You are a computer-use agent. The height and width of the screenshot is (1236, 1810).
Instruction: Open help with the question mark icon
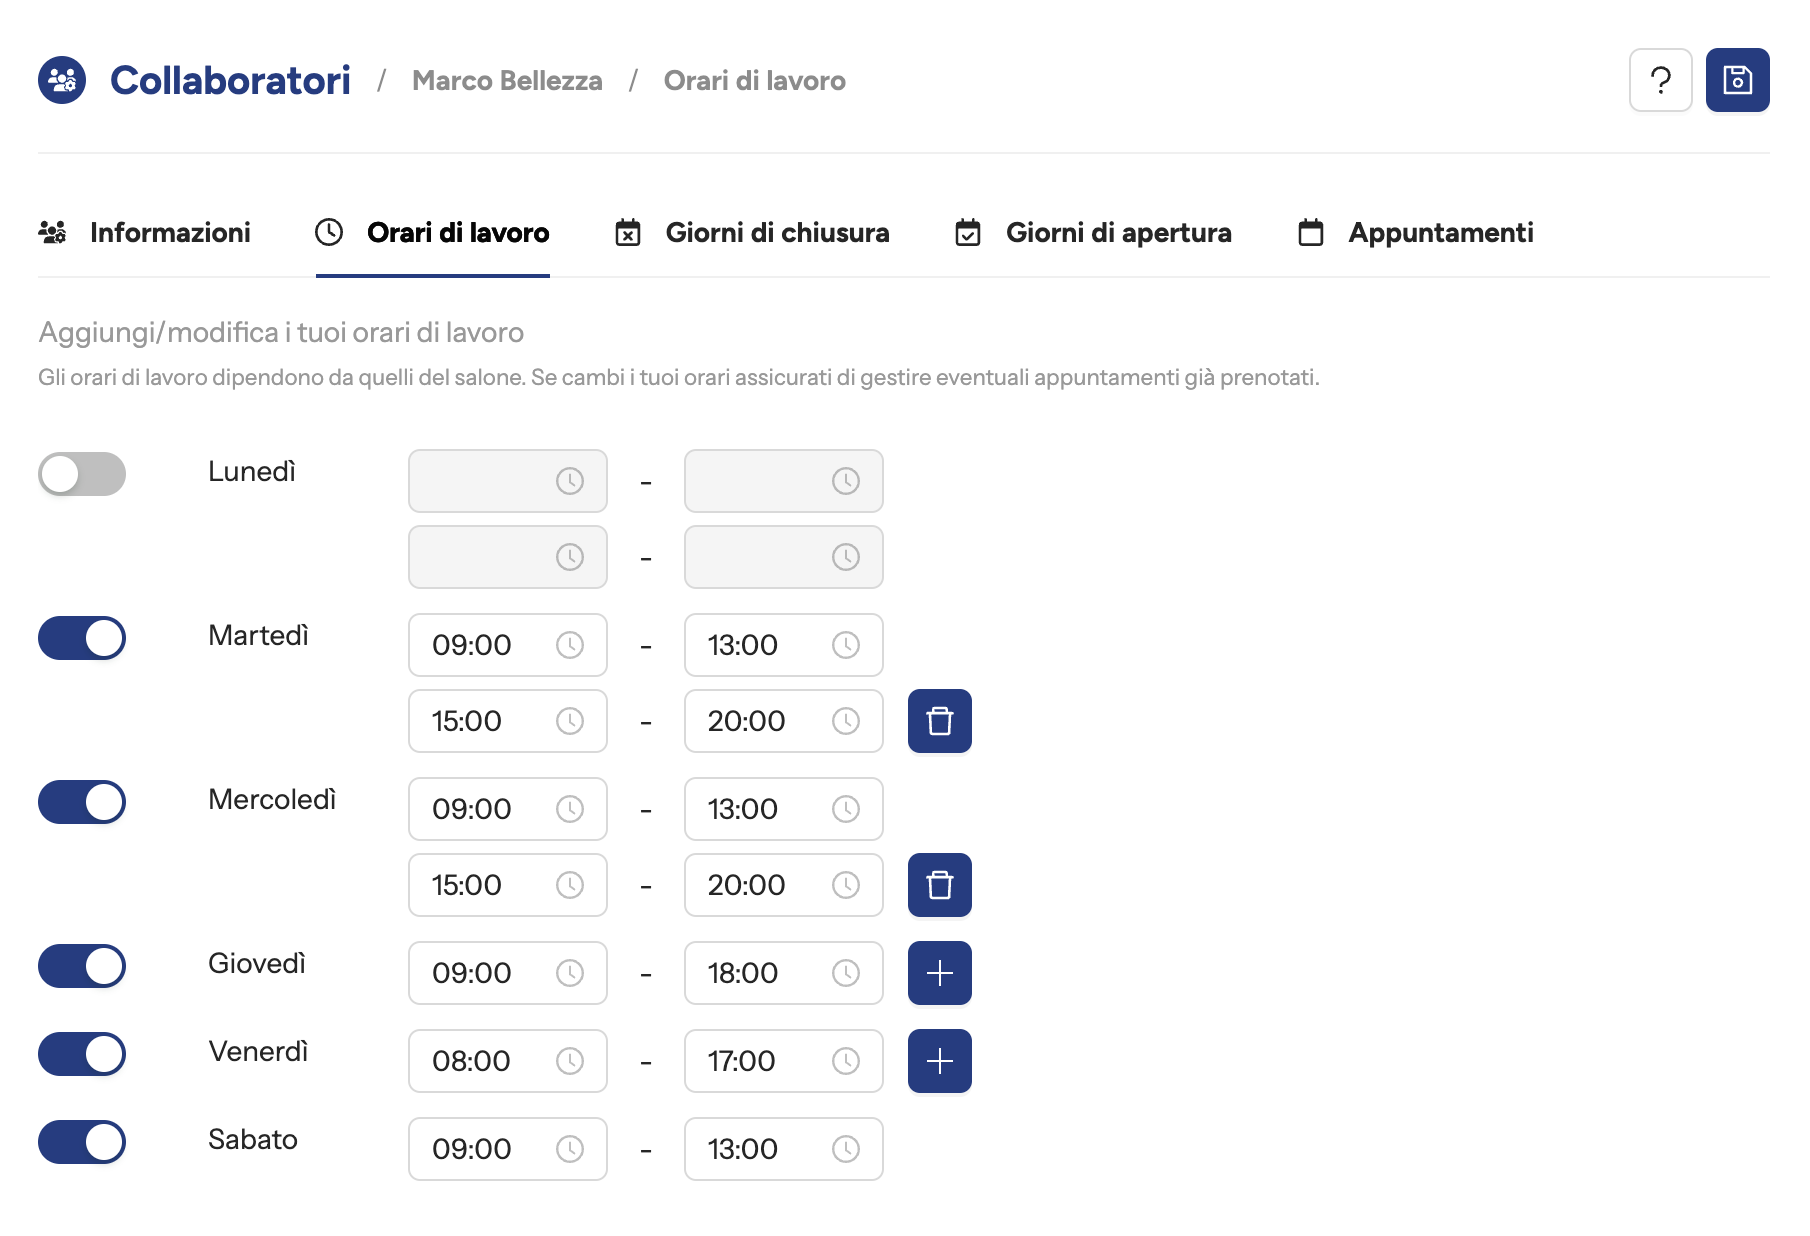1660,80
